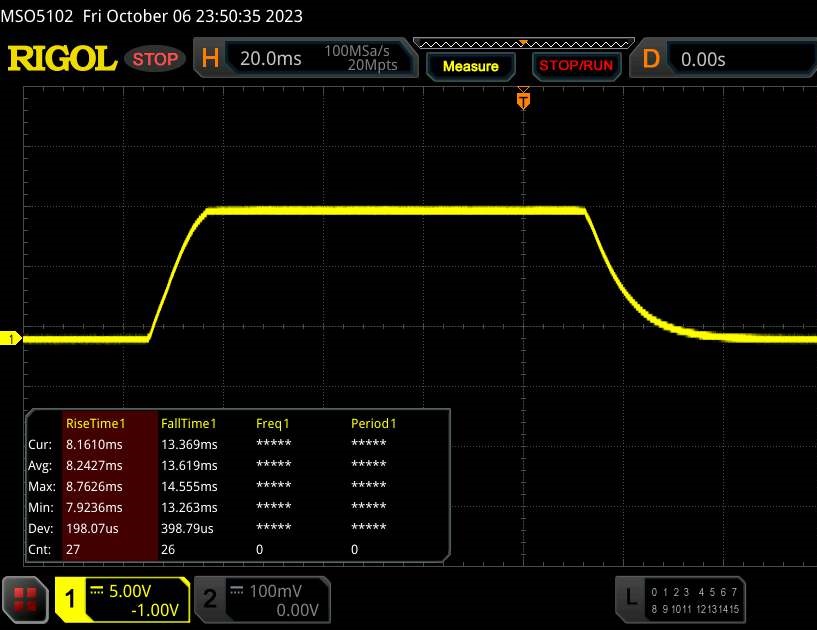Open the red grid function menu icon
This screenshot has height=630, width=817.
[x=25, y=599]
